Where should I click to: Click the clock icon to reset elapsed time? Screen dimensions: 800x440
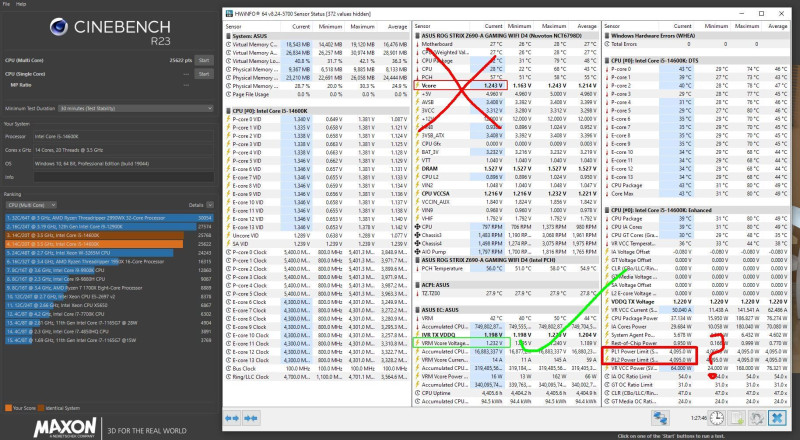coord(716,418)
